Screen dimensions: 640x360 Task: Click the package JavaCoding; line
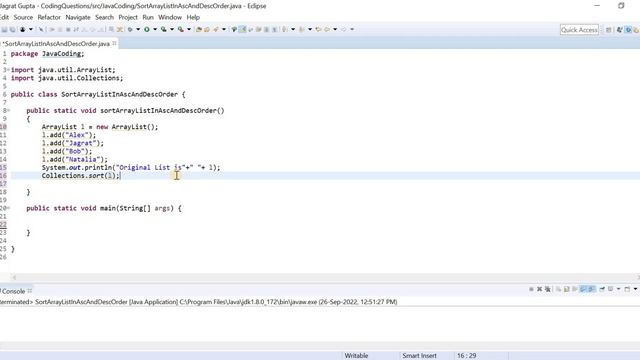[47, 53]
